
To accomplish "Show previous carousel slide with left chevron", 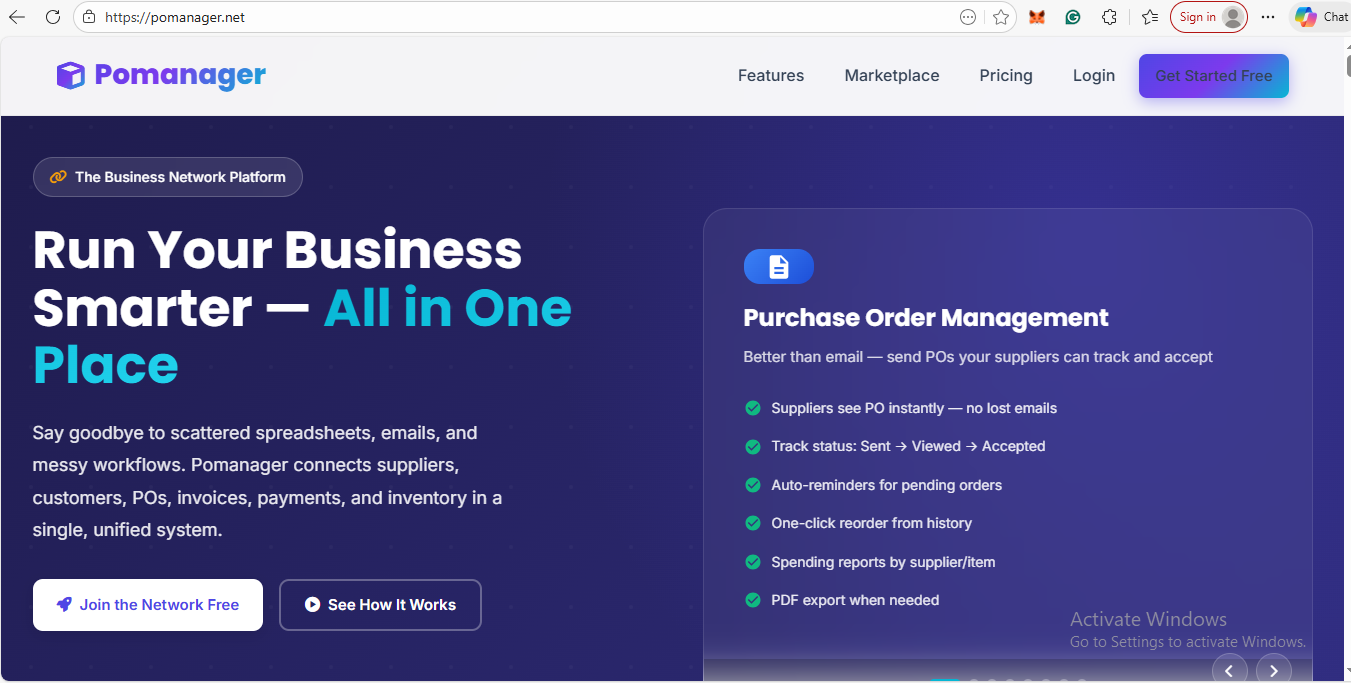I will 1230,670.
